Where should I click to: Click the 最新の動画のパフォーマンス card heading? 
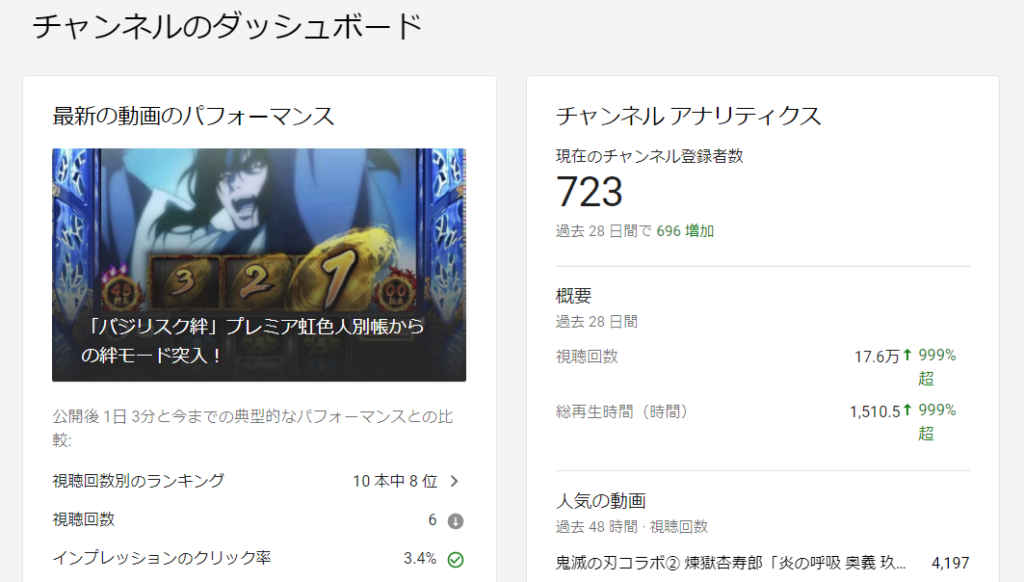(x=193, y=116)
